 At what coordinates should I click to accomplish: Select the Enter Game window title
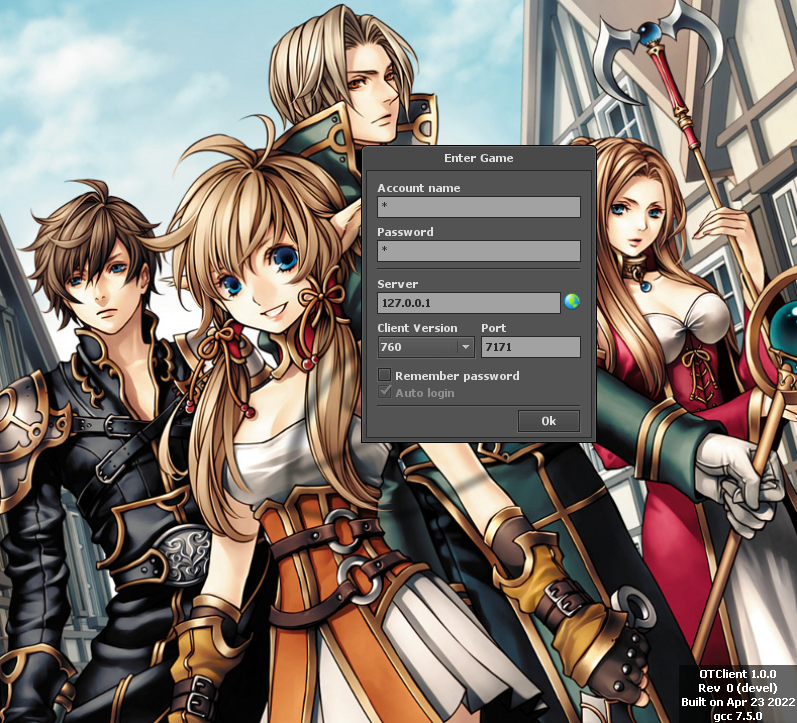(x=478, y=158)
